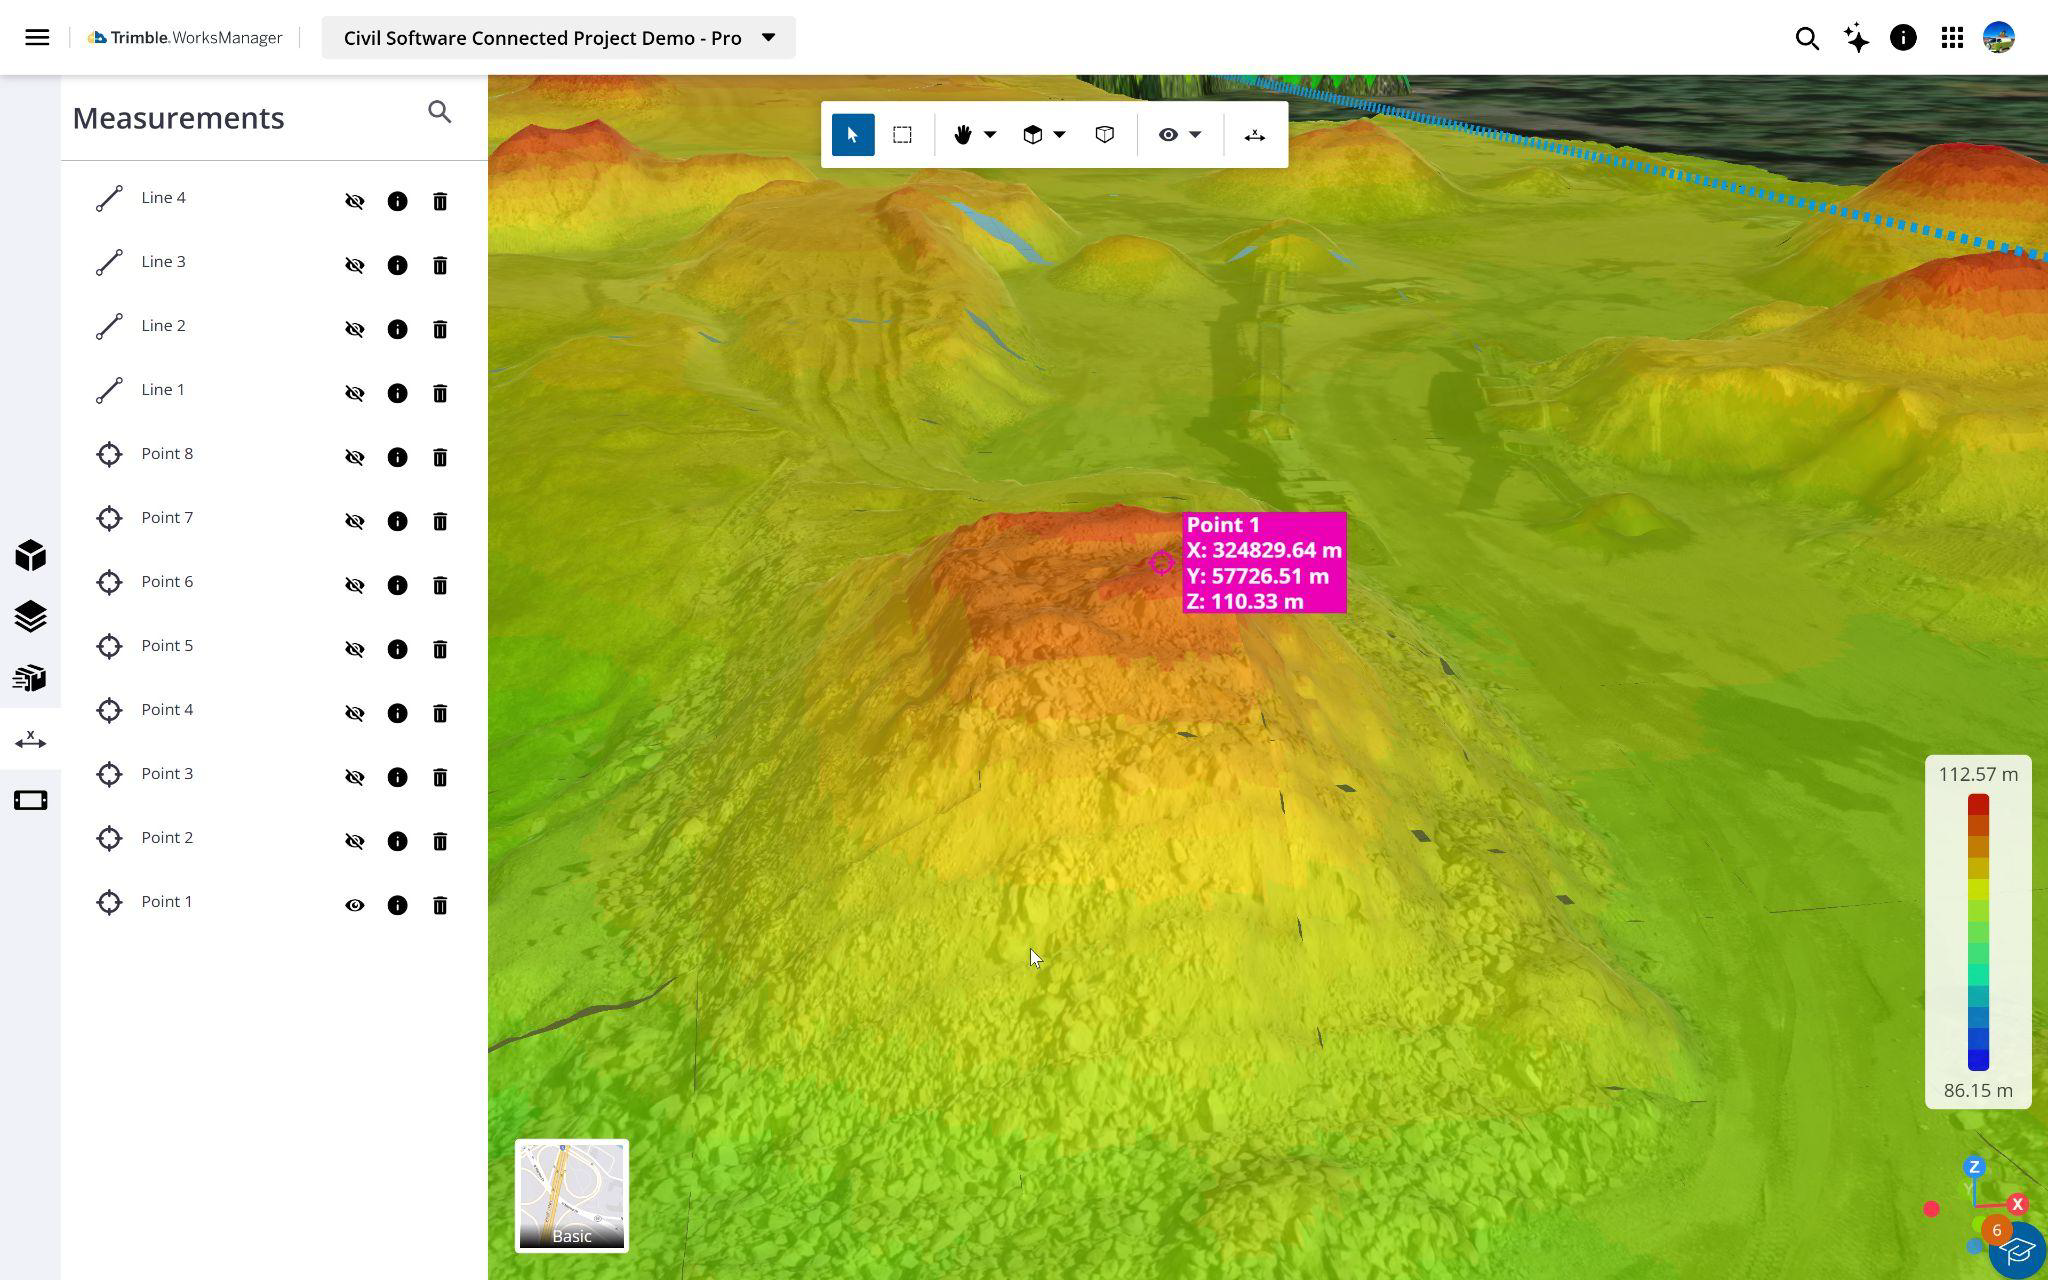
Task: Open the Layers panel in left sidebar
Action: (30, 617)
